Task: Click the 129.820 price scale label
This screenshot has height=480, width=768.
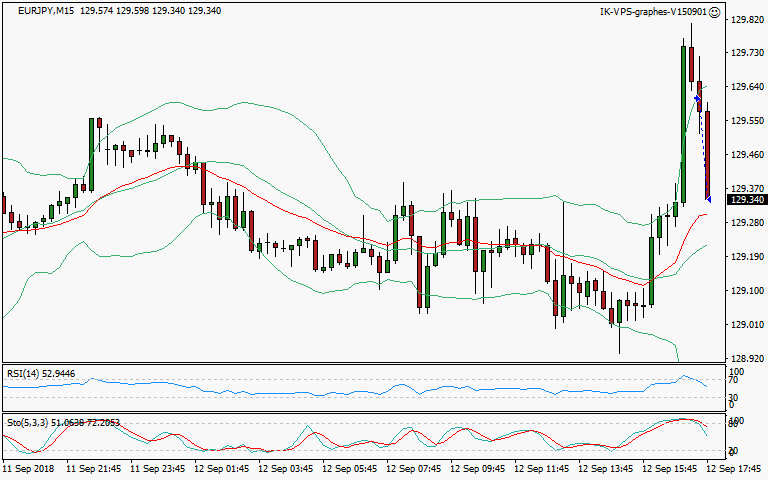Action: (746, 20)
